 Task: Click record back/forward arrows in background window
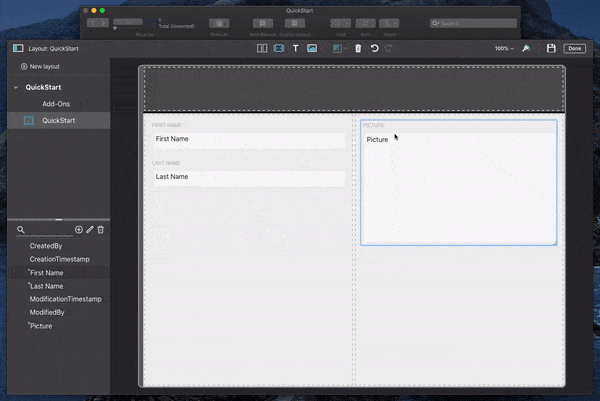point(98,23)
